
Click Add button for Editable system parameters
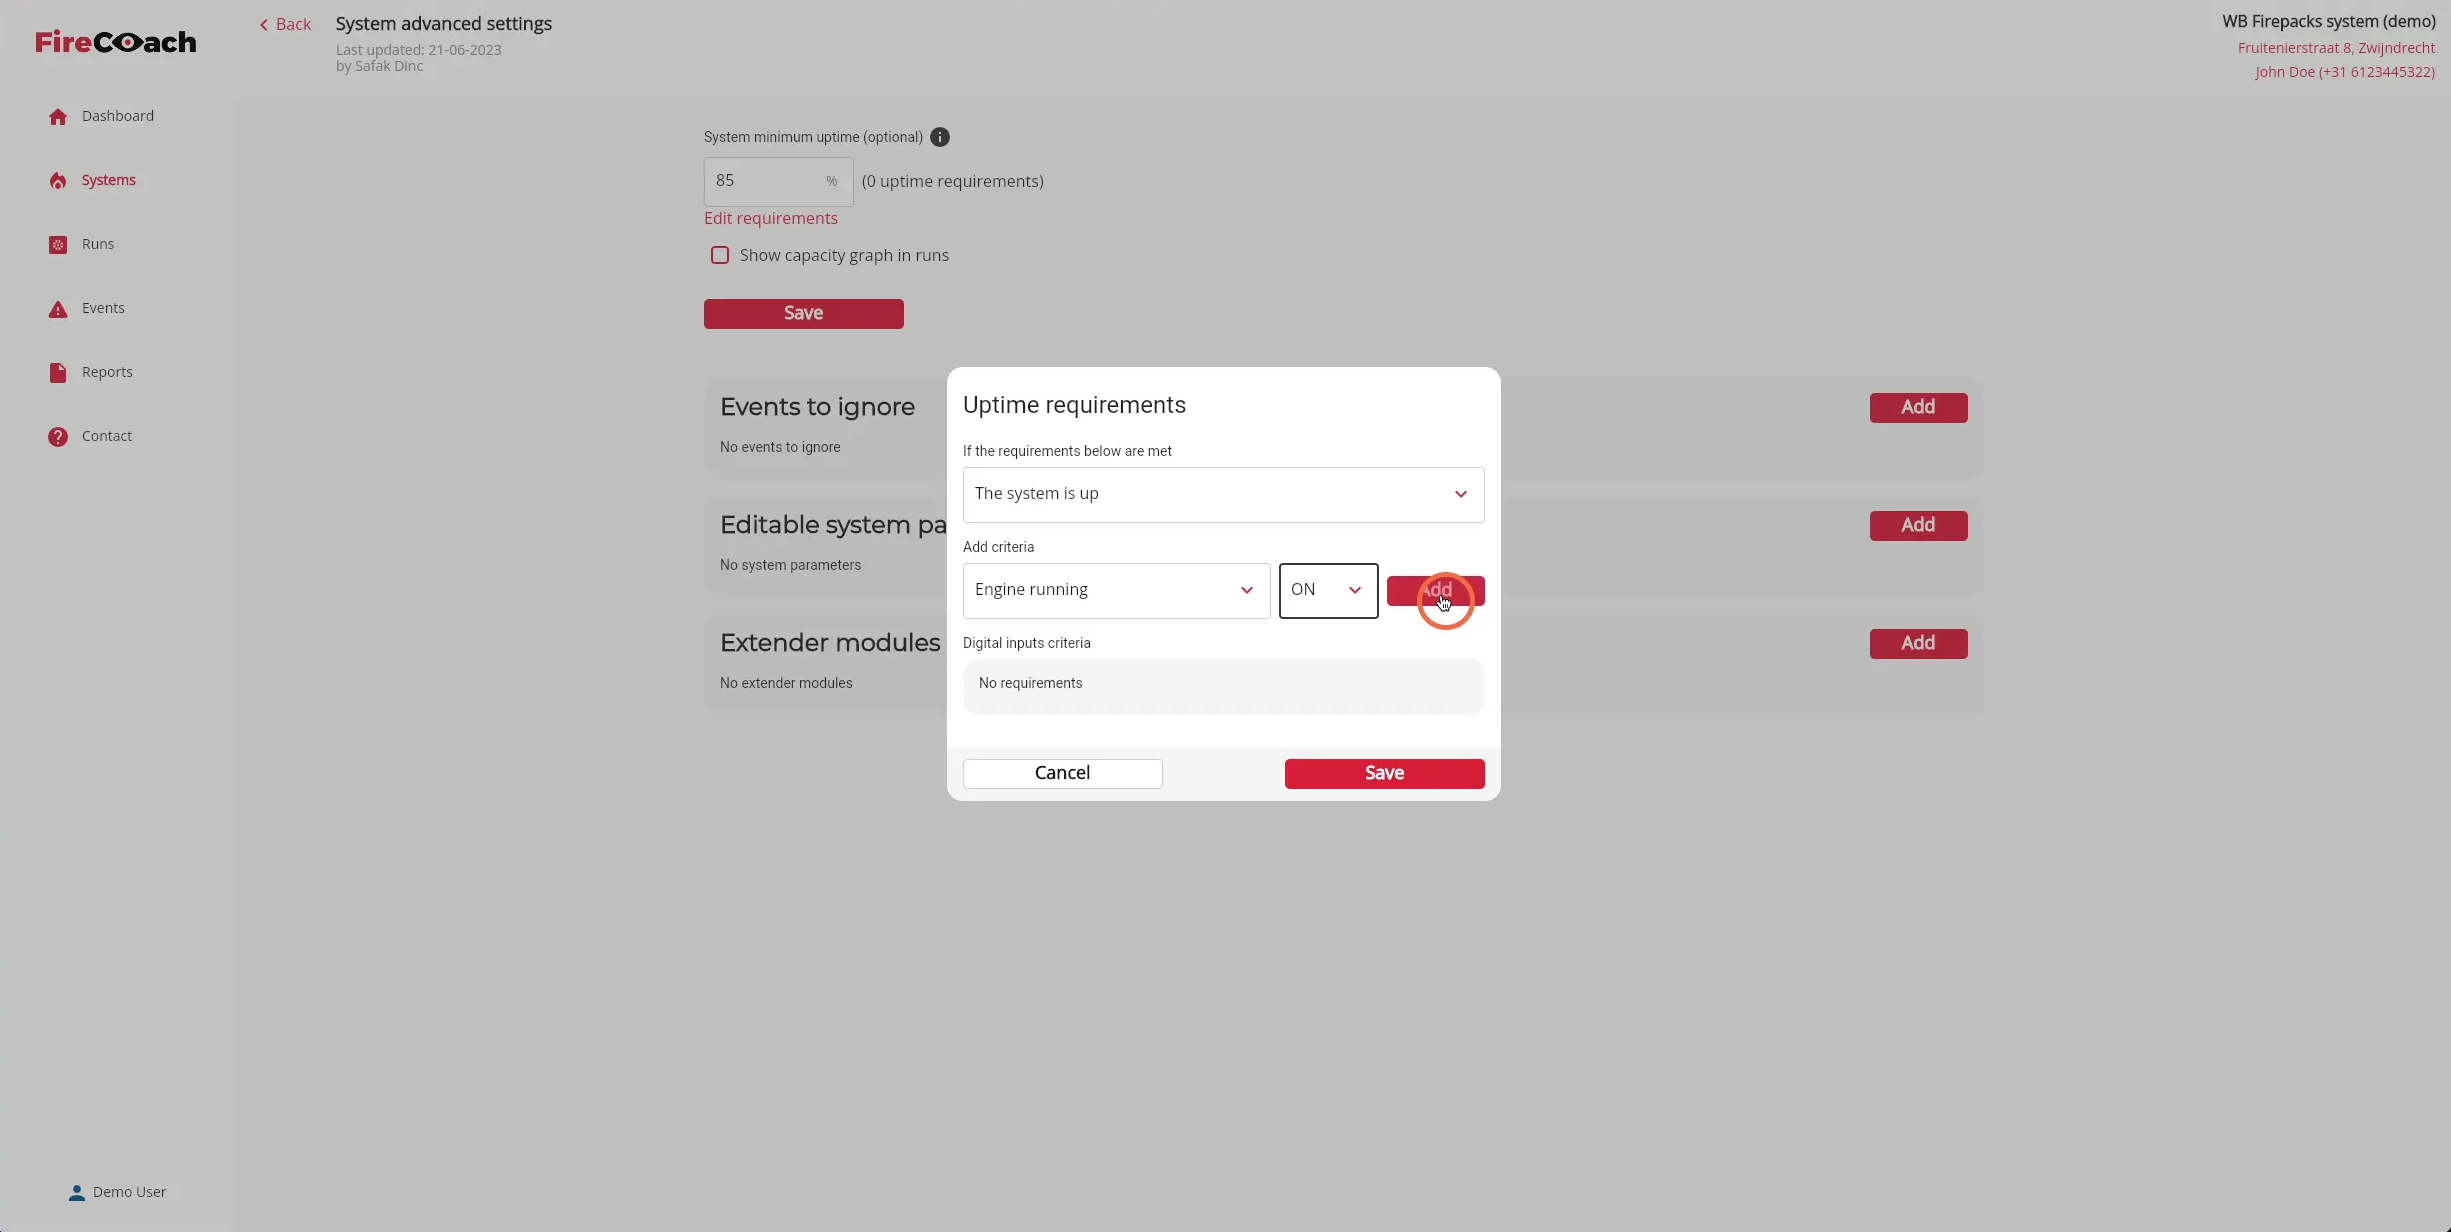coord(1918,525)
